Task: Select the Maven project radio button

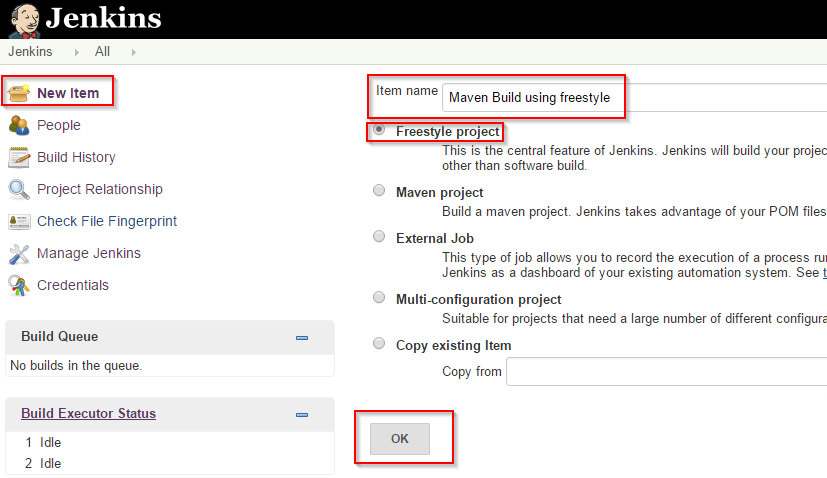Action: coord(379,190)
